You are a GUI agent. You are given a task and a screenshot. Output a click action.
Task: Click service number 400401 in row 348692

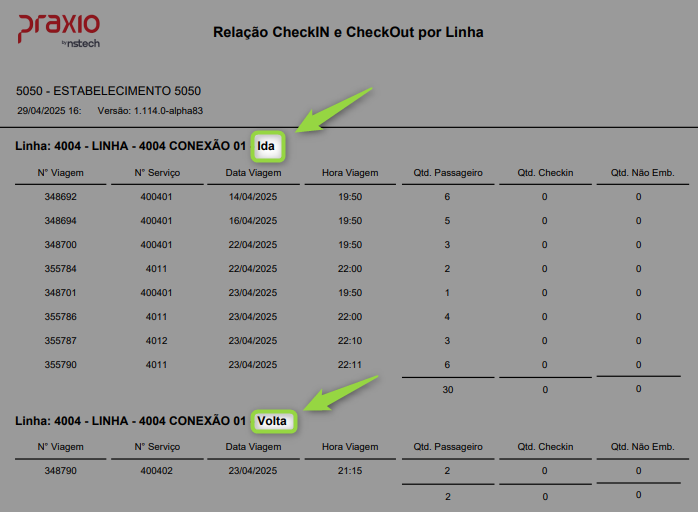[156, 197]
